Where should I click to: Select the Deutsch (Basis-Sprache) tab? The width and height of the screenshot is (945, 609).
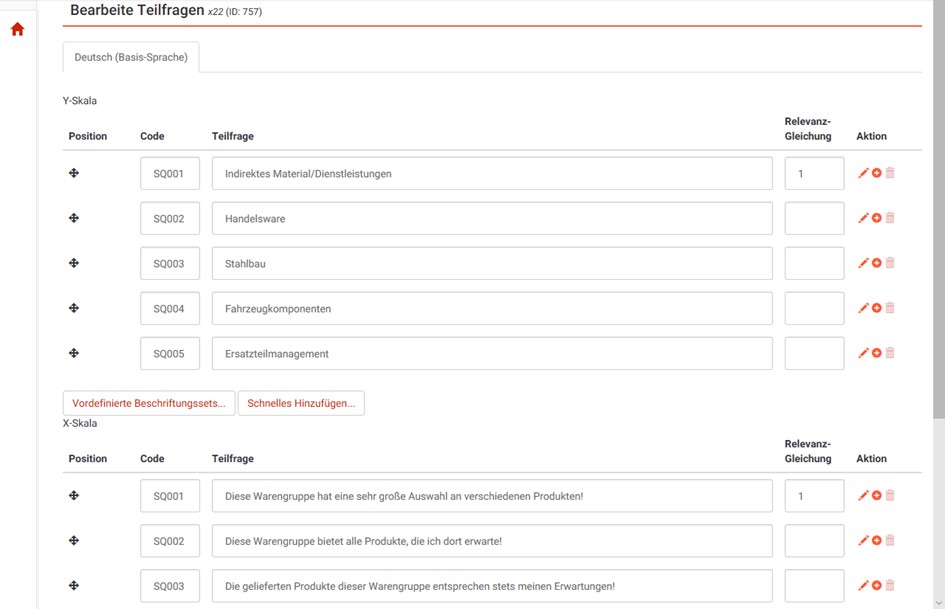[131, 57]
